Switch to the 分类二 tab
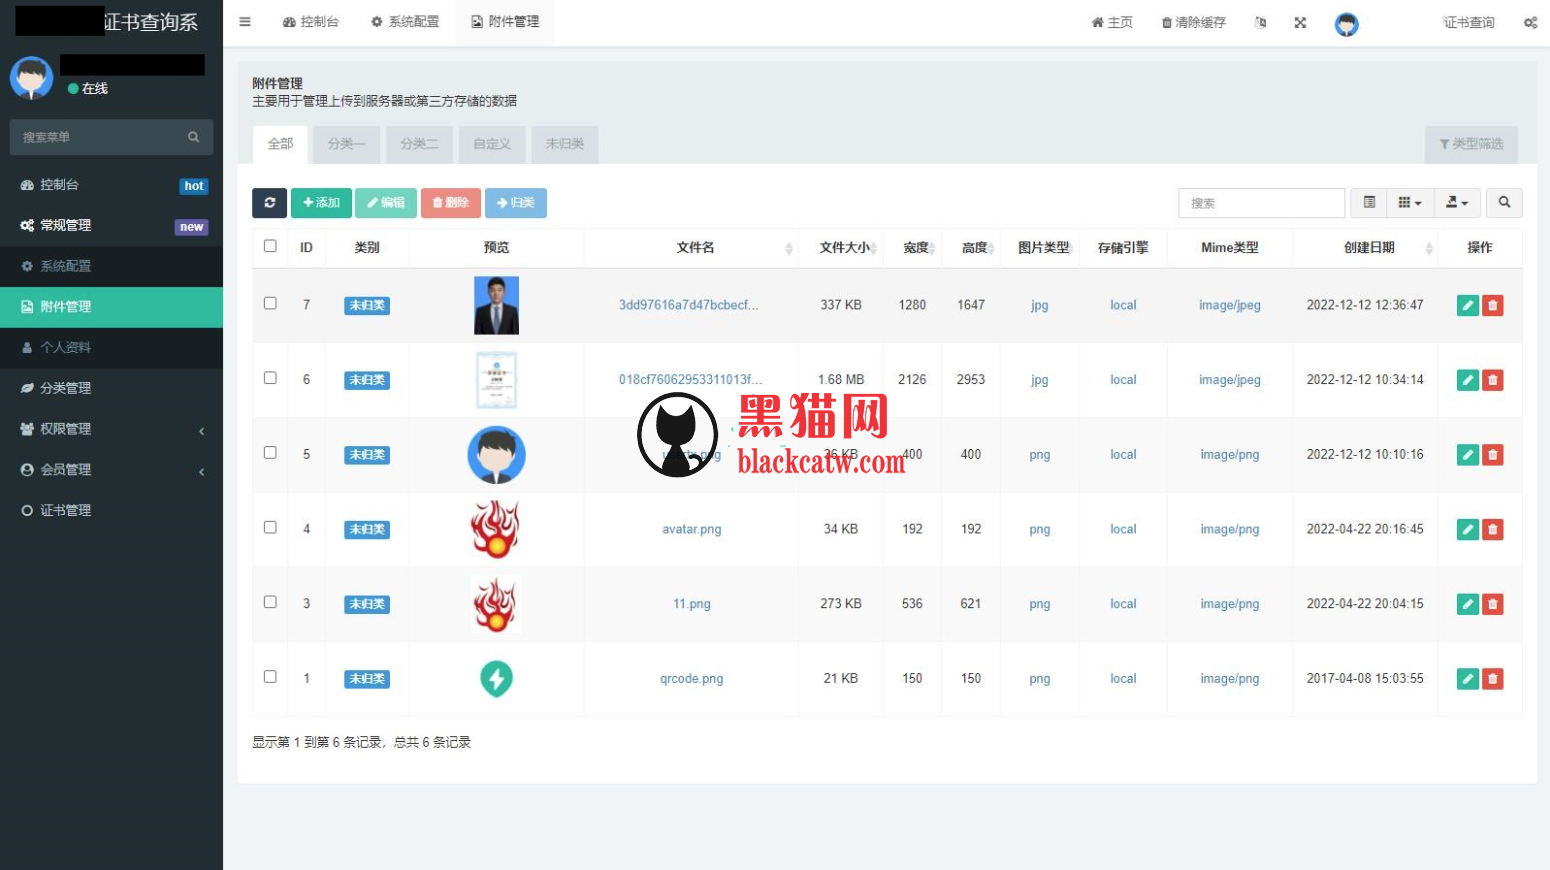 pyautogui.click(x=419, y=144)
